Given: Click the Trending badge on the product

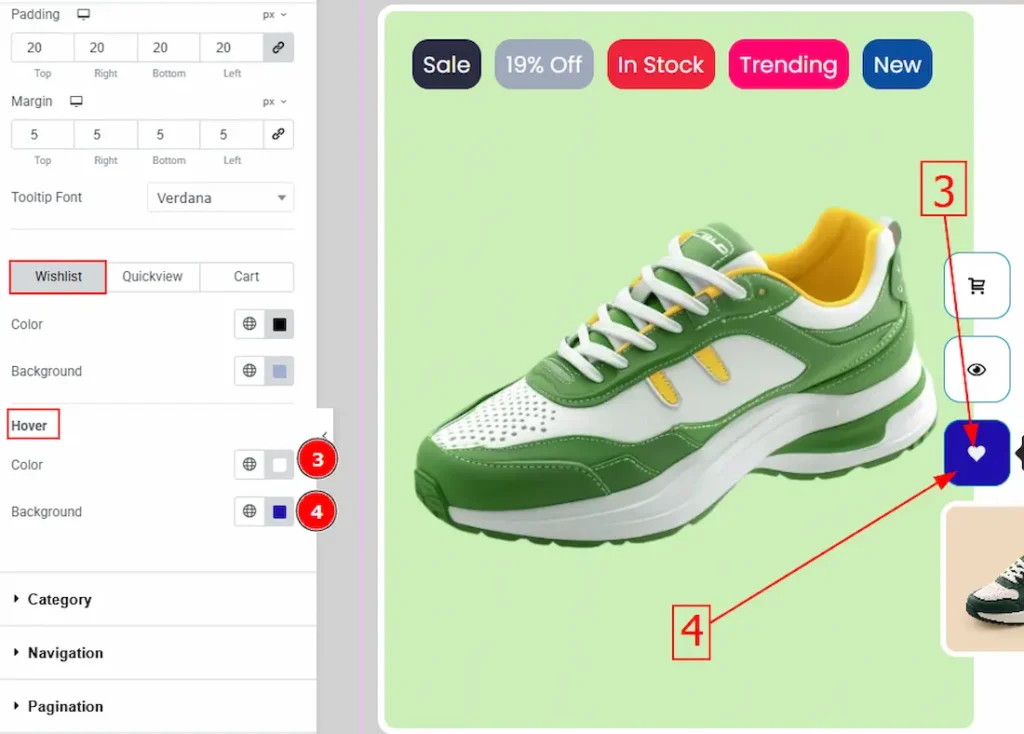Looking at the screenshot, I should [788, 65].
